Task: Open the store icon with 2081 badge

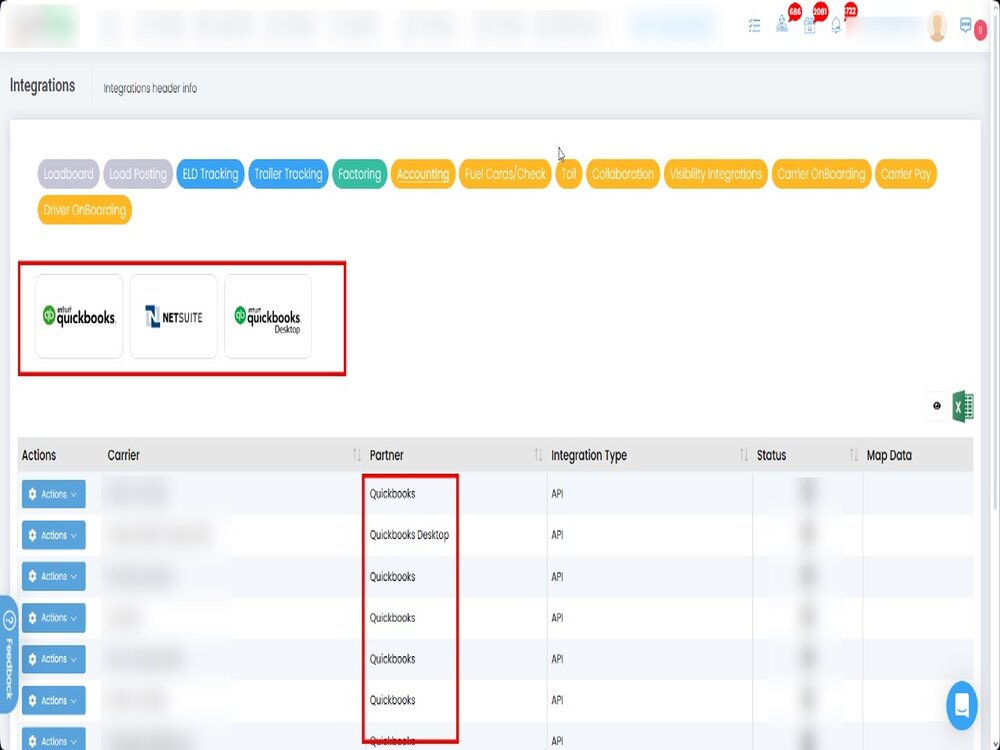Action: point(809,25)
